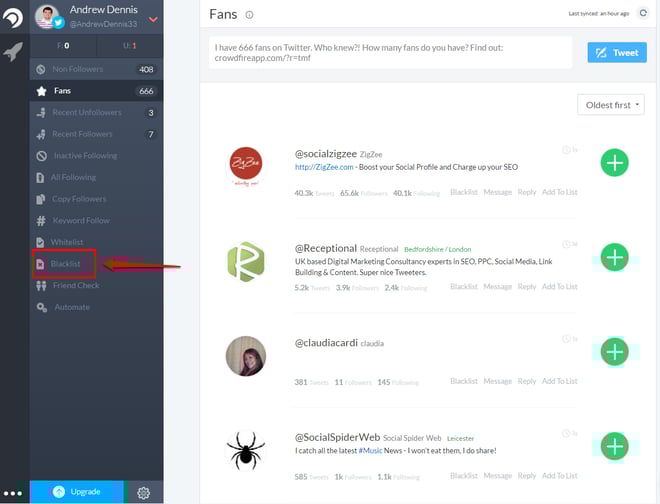Open the Oldest first sort dropdown
This screenshot has height=504, width=660.
(x=611, y=105)
